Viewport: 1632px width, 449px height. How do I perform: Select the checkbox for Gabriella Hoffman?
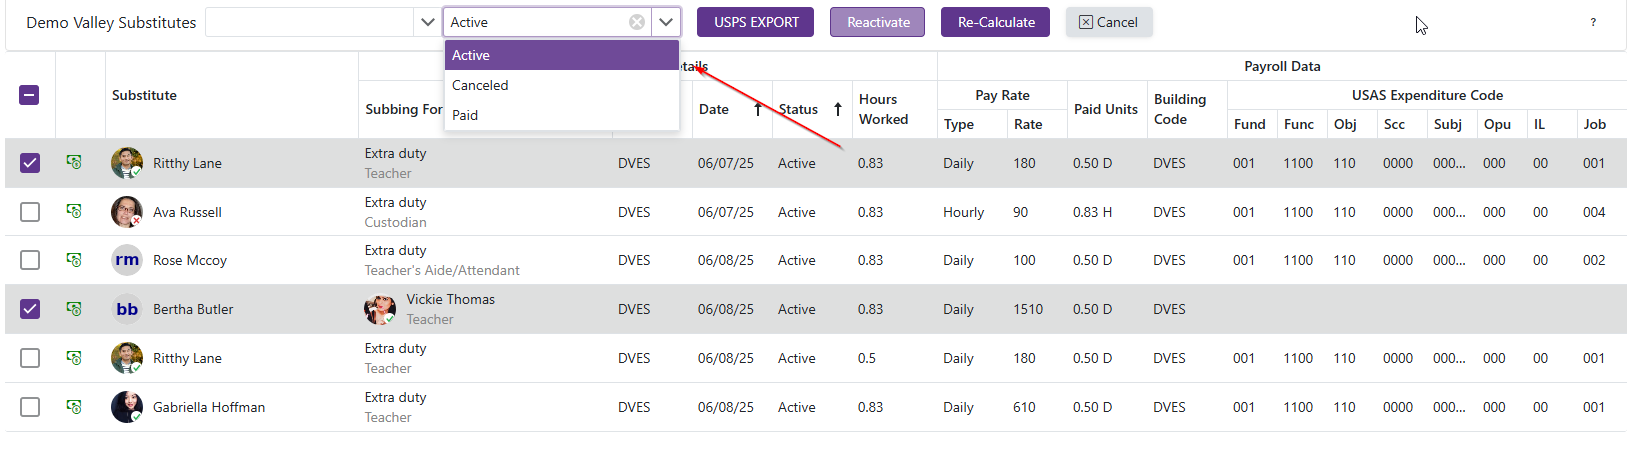coord(30,407)
